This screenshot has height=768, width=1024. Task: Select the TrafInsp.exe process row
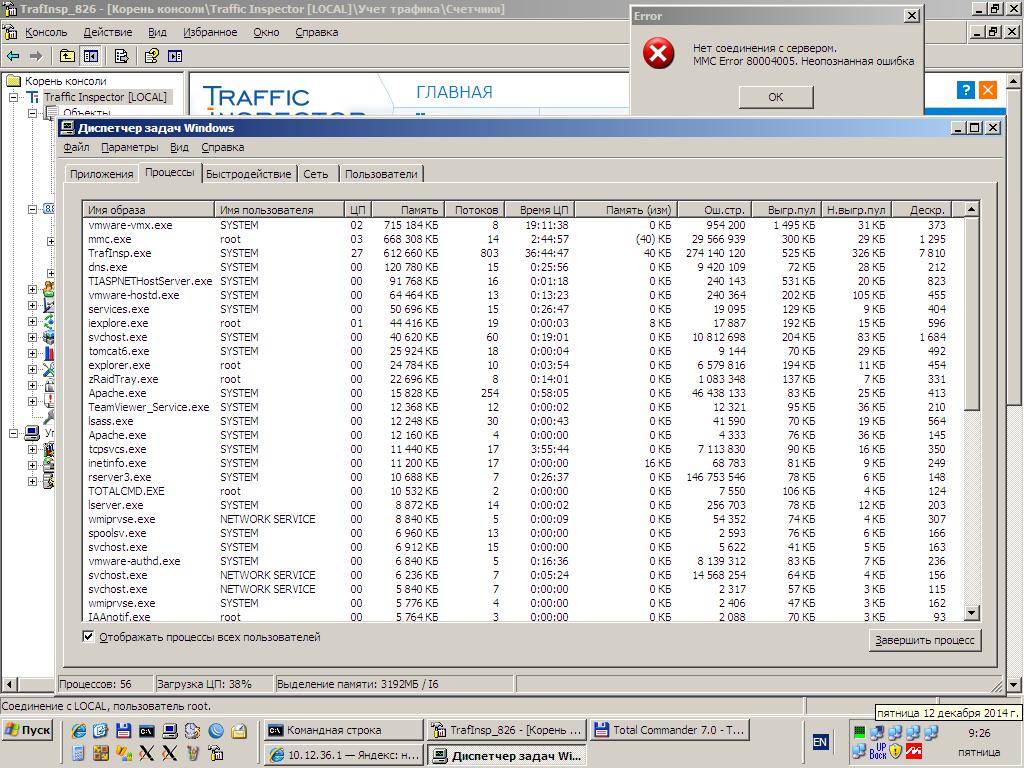tap(524, 253)
